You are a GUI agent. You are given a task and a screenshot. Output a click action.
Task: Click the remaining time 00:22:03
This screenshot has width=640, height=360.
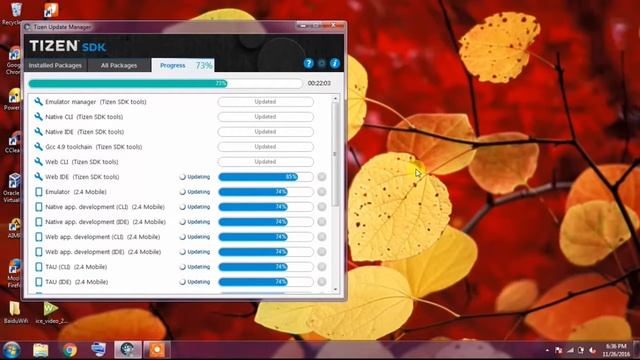[319, 83]
